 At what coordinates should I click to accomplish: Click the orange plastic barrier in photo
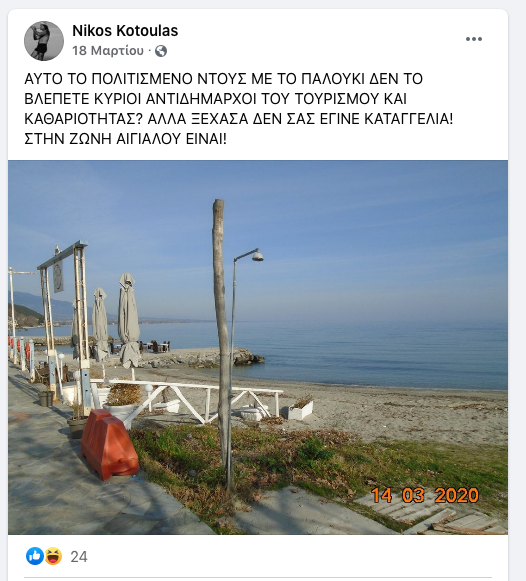pos(109,445)
